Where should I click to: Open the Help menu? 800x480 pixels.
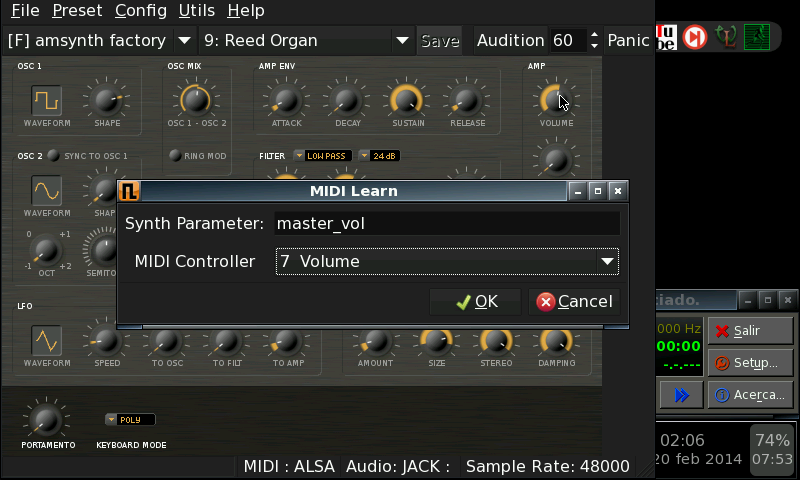[x=245, y=10]
